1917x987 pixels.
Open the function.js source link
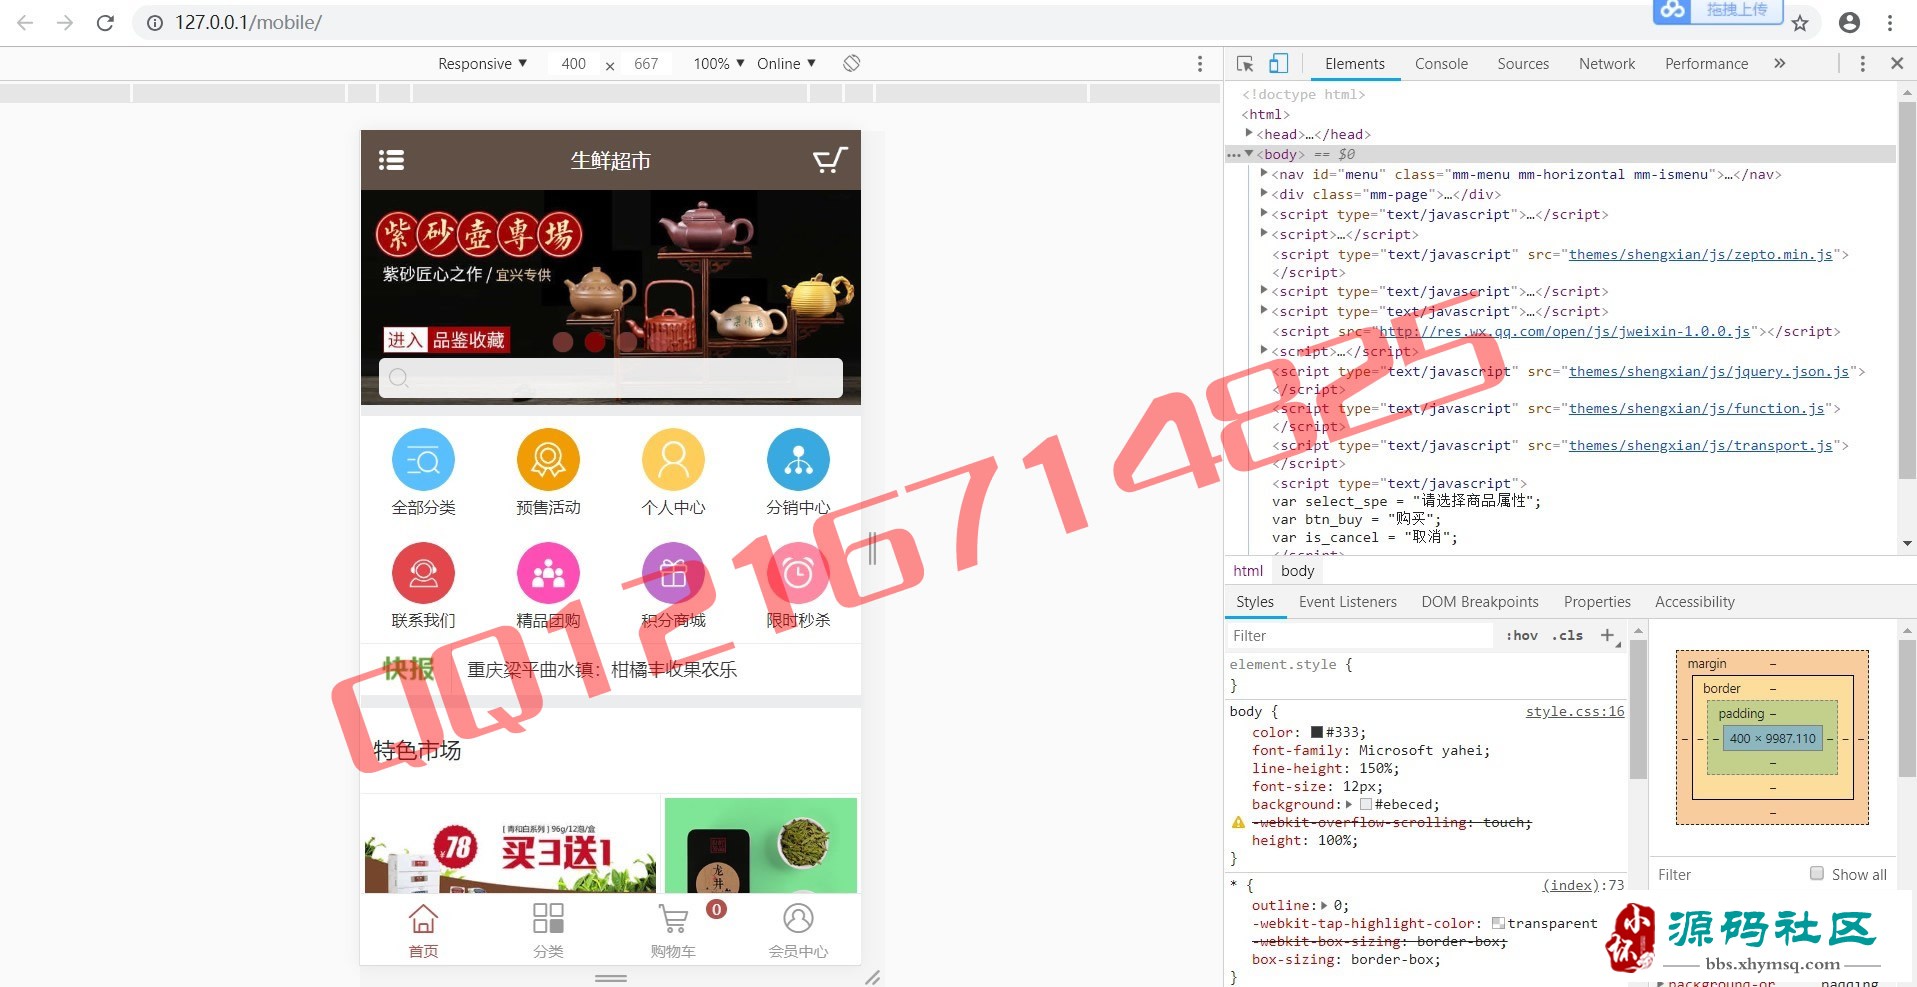[x=1697, y=408]
